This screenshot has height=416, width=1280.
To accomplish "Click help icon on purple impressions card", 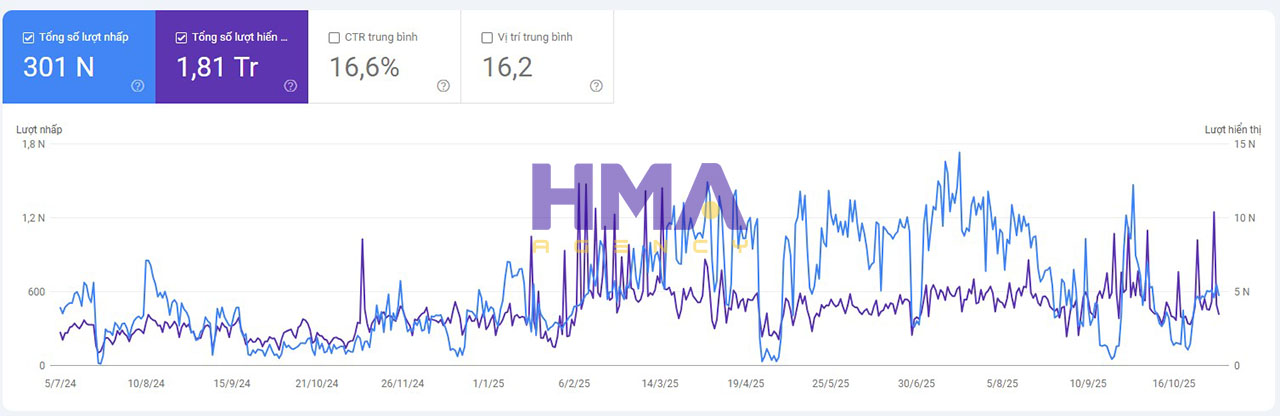I will 290,86.
